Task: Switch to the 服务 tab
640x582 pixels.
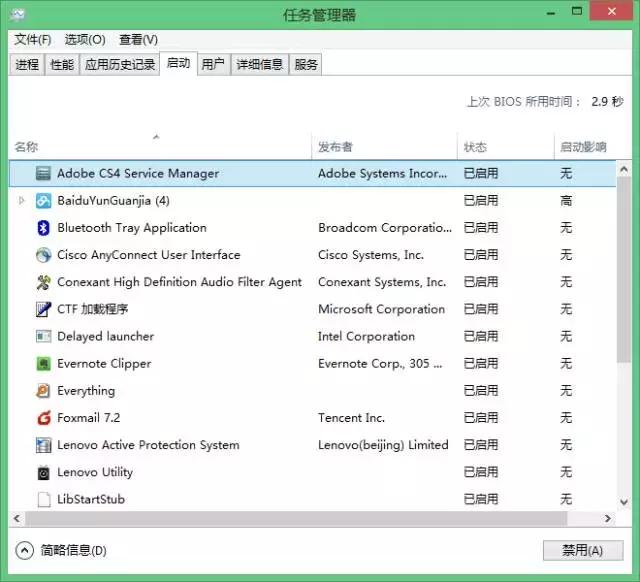Action: (306, 64)
